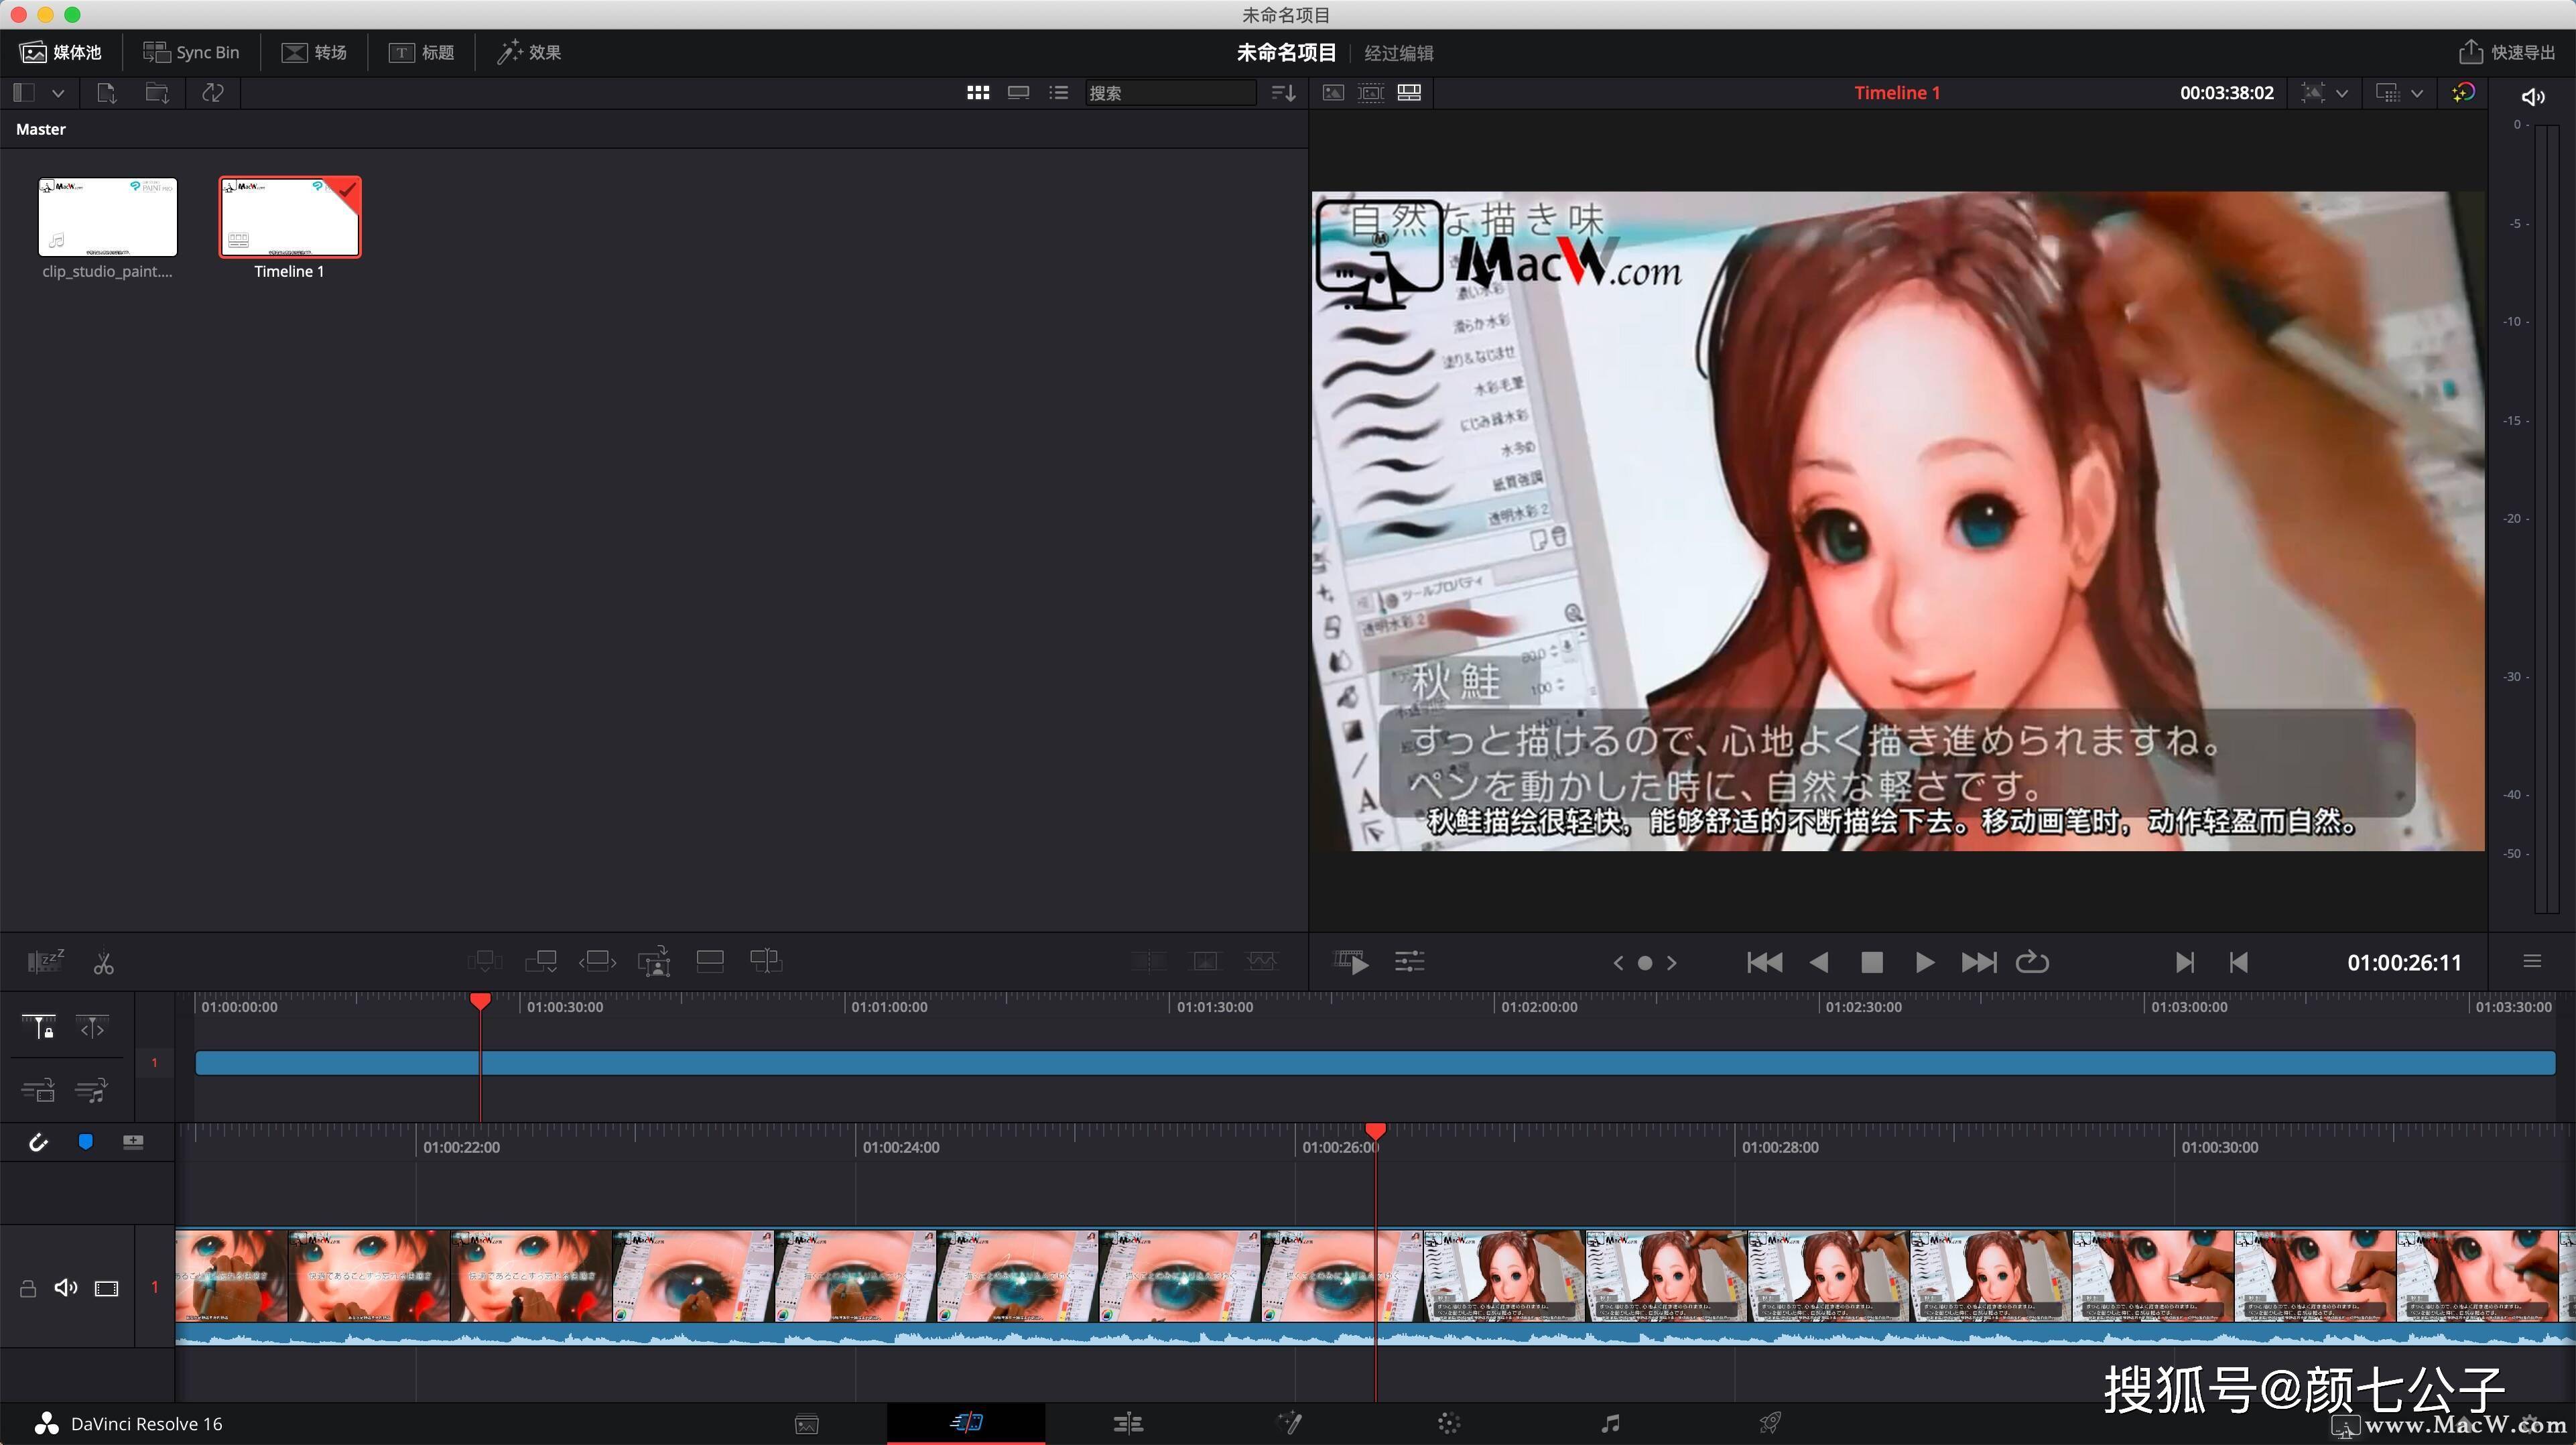The width and height of the screenshot is (2576, 1445).
Task: Toggle the lock playhead timeline icon
Action: tap(39, 1027)
